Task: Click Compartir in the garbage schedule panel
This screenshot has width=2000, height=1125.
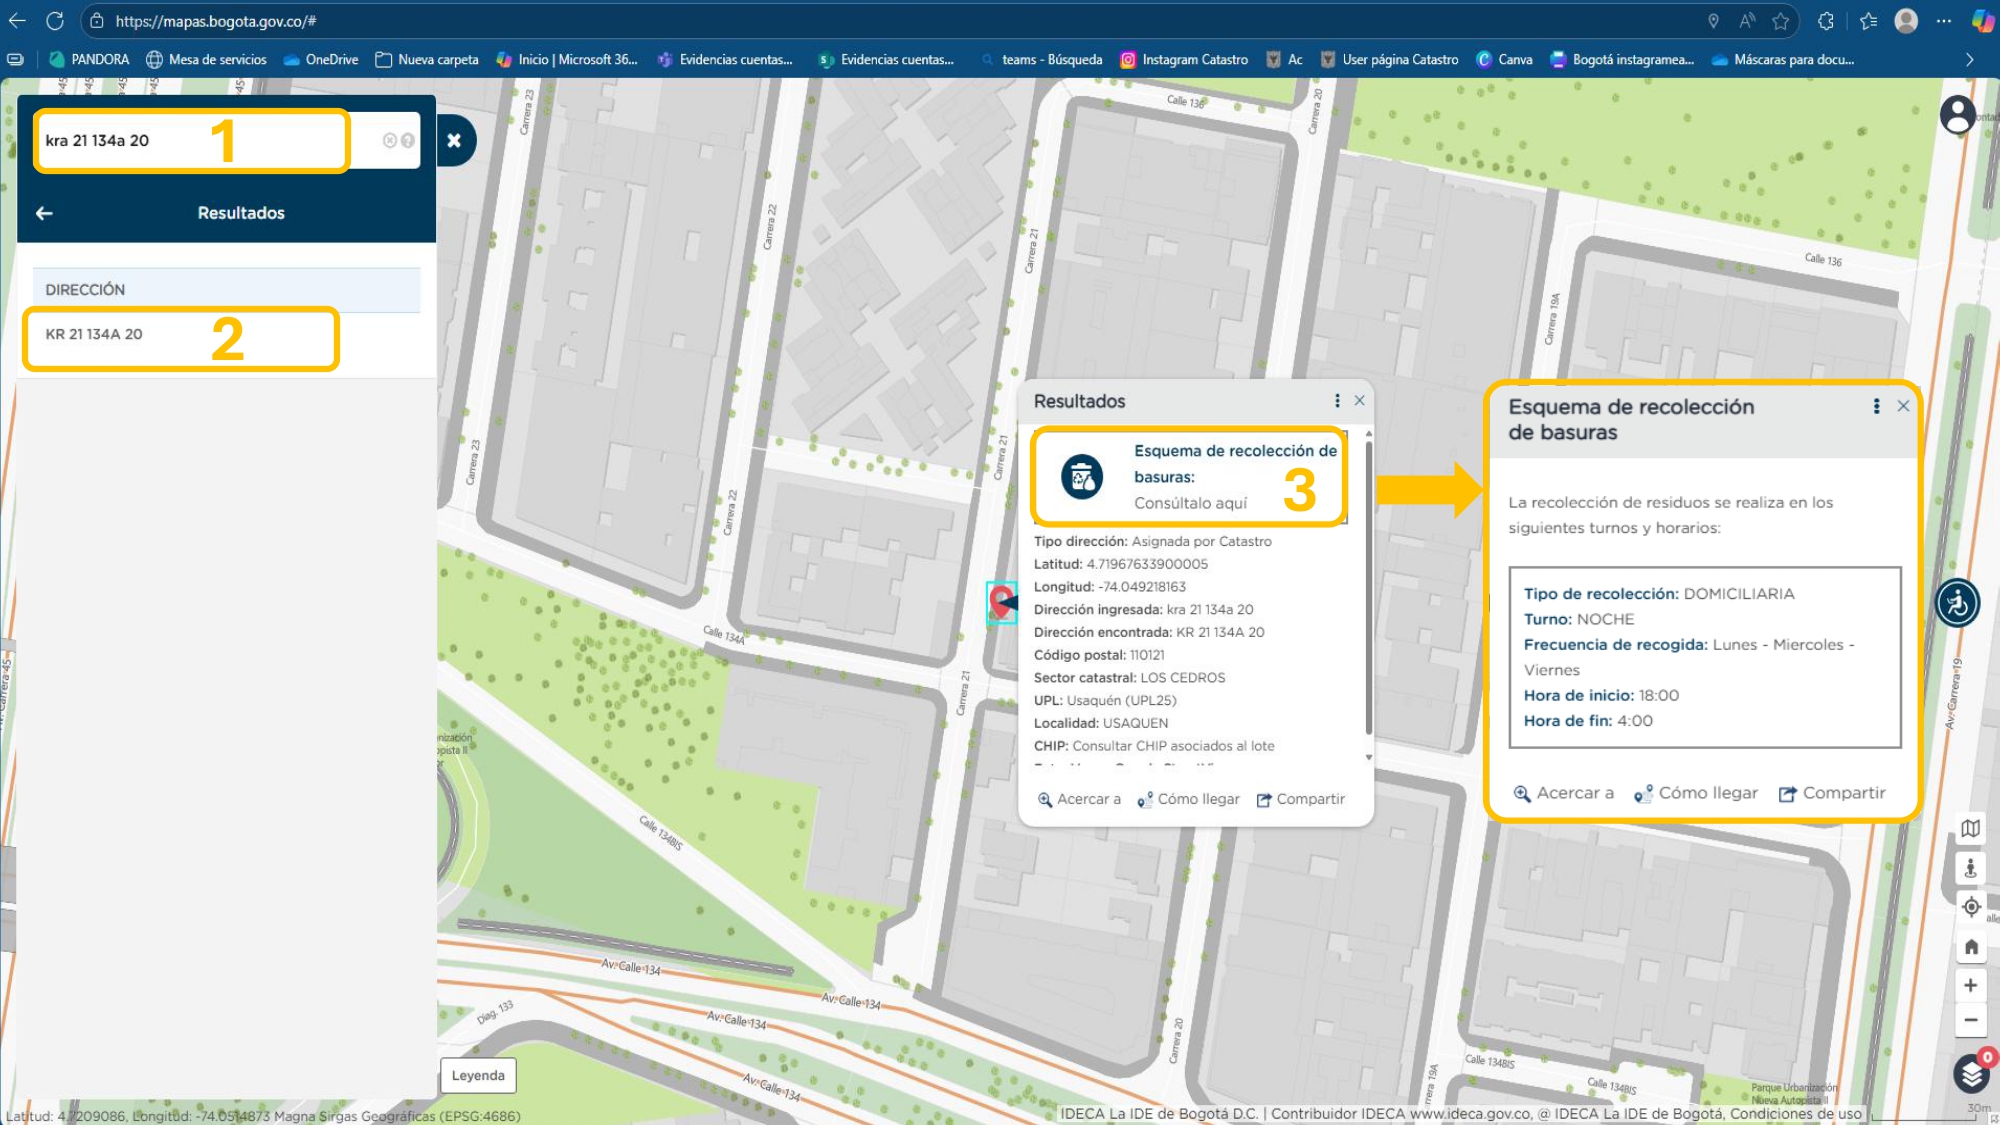Action: pos(1832,793)
